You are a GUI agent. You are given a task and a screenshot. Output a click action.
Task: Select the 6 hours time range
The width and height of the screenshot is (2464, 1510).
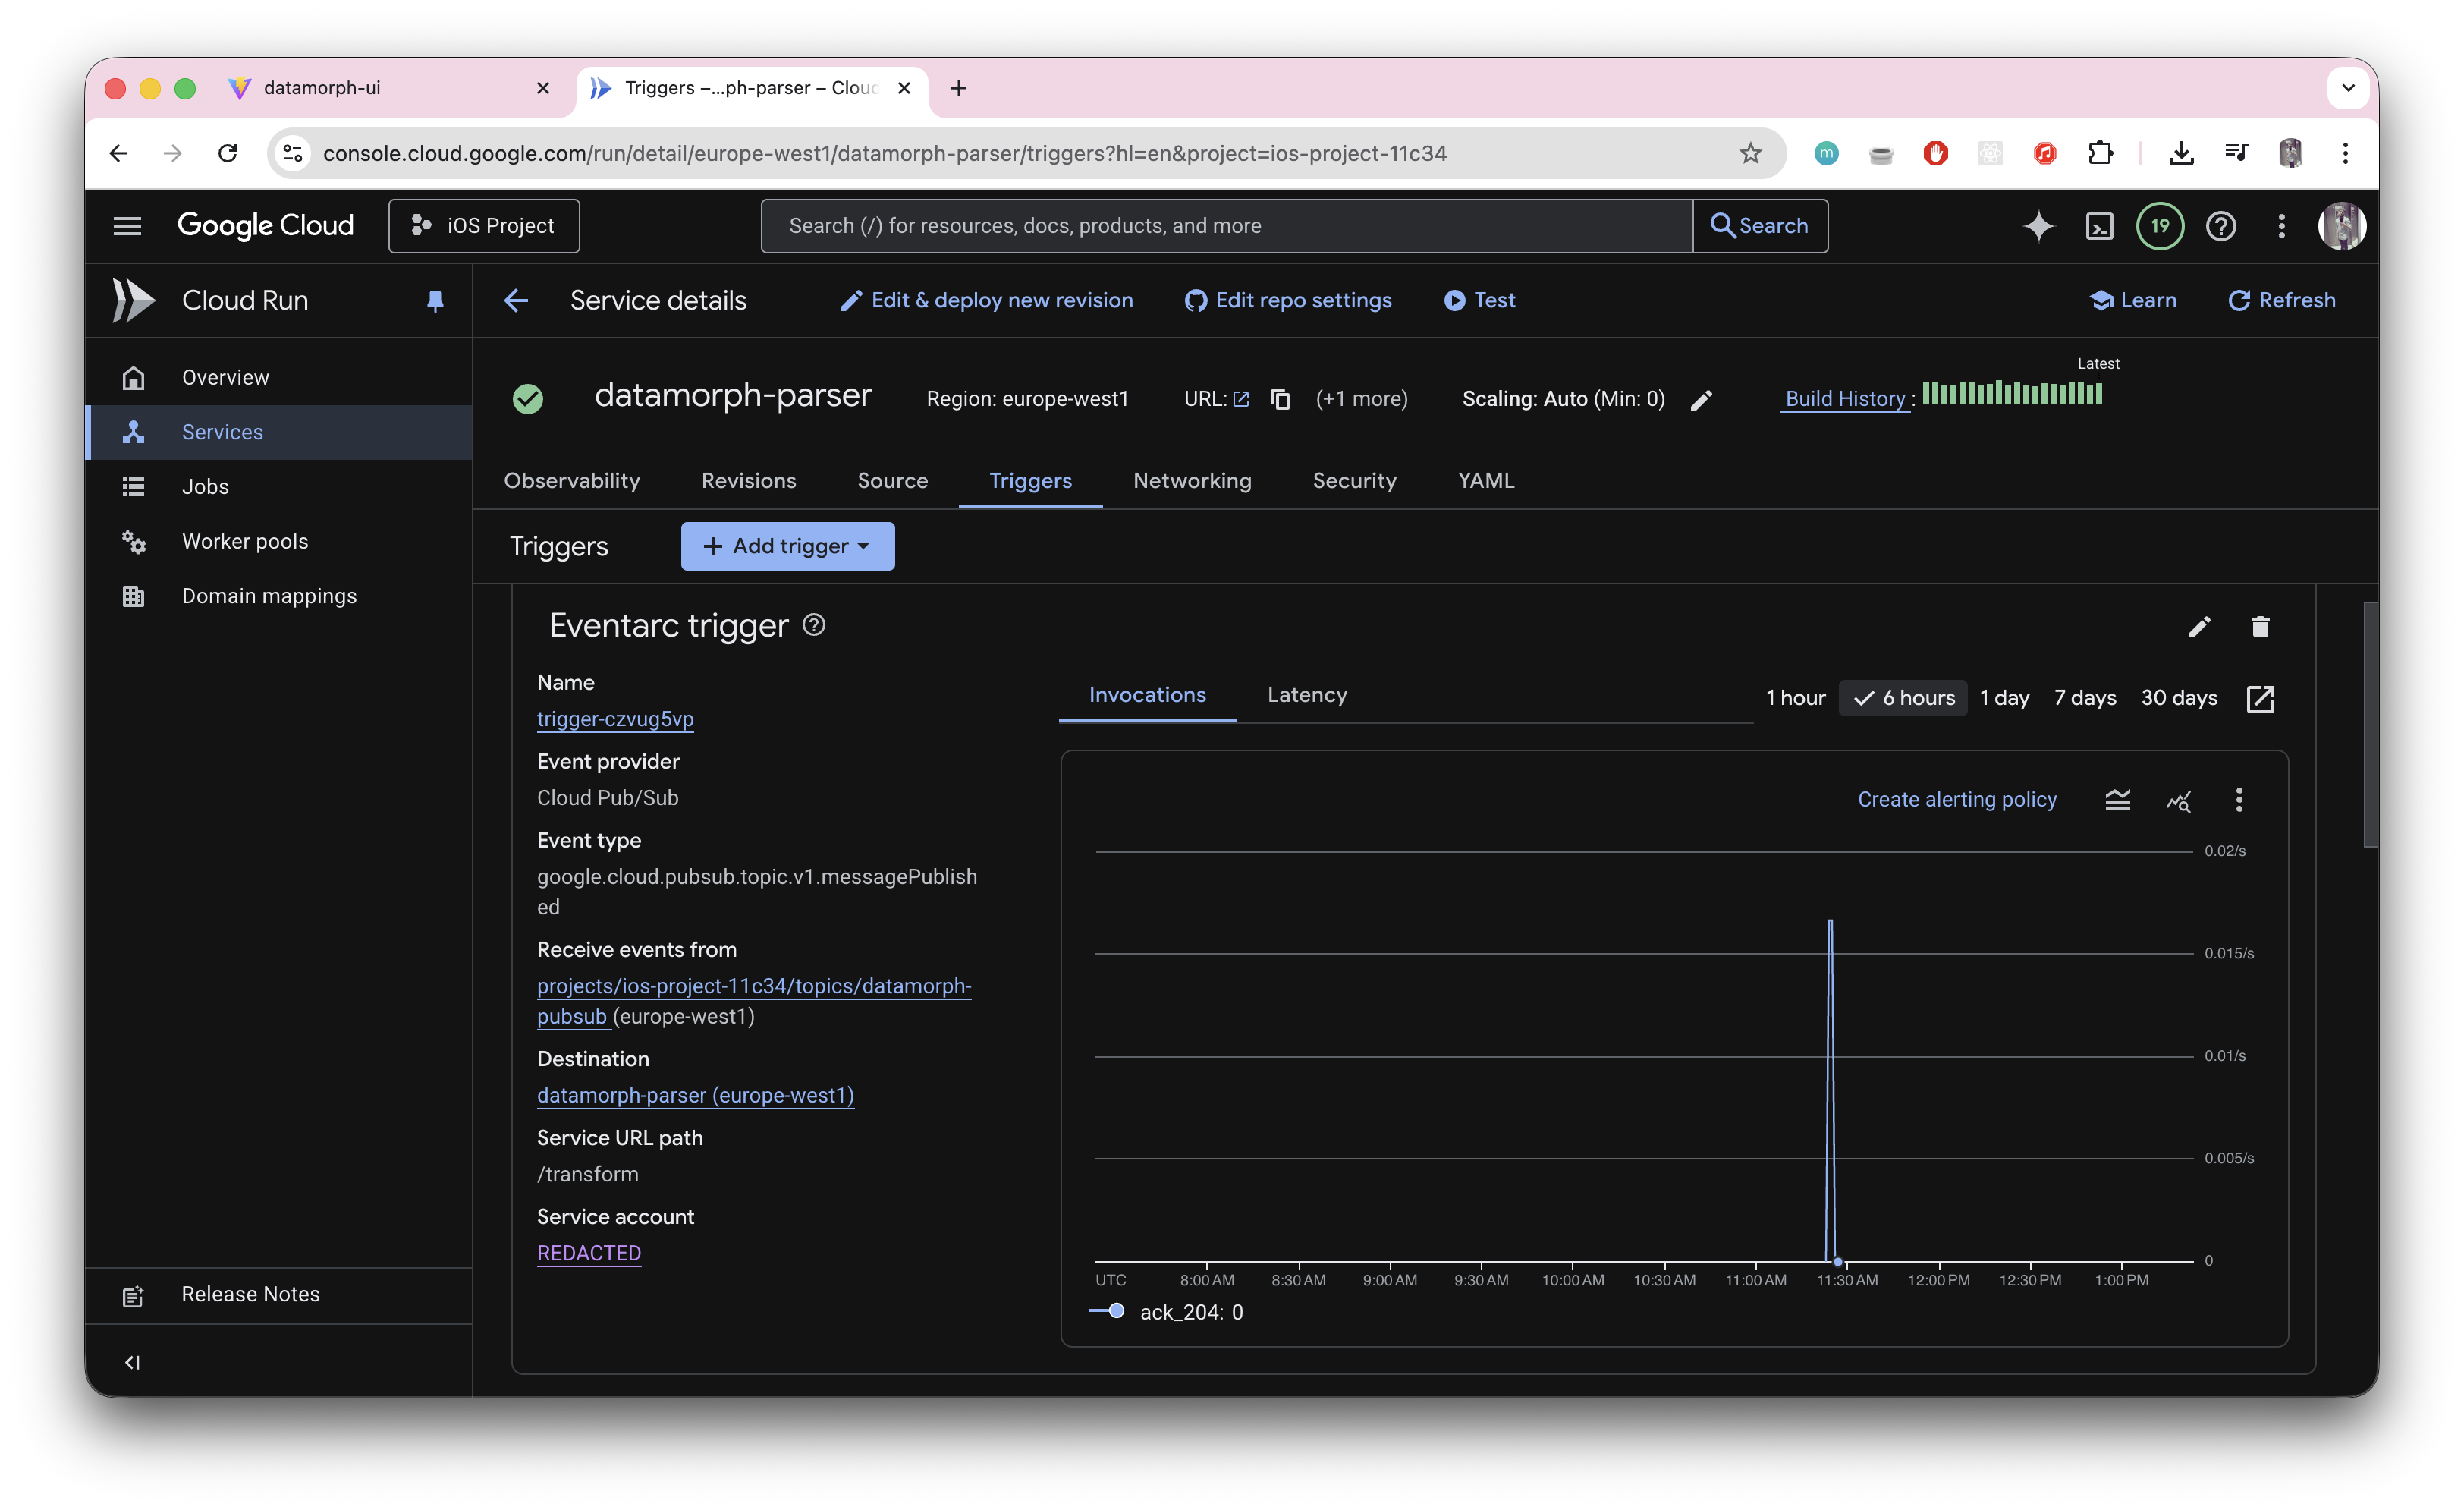point(1904,698)
